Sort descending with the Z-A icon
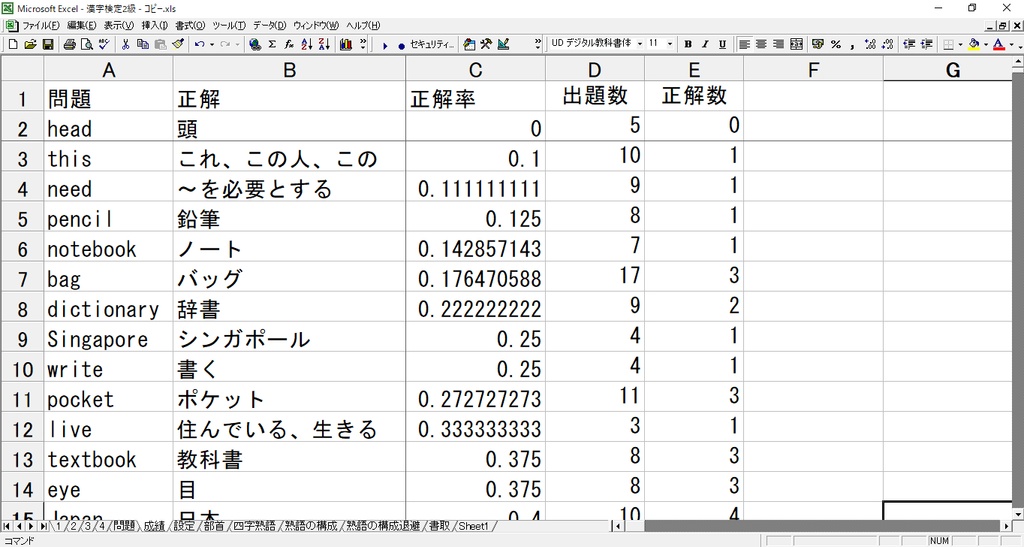Viewport: 1024px width, 547px height. [x=324, y=44]
